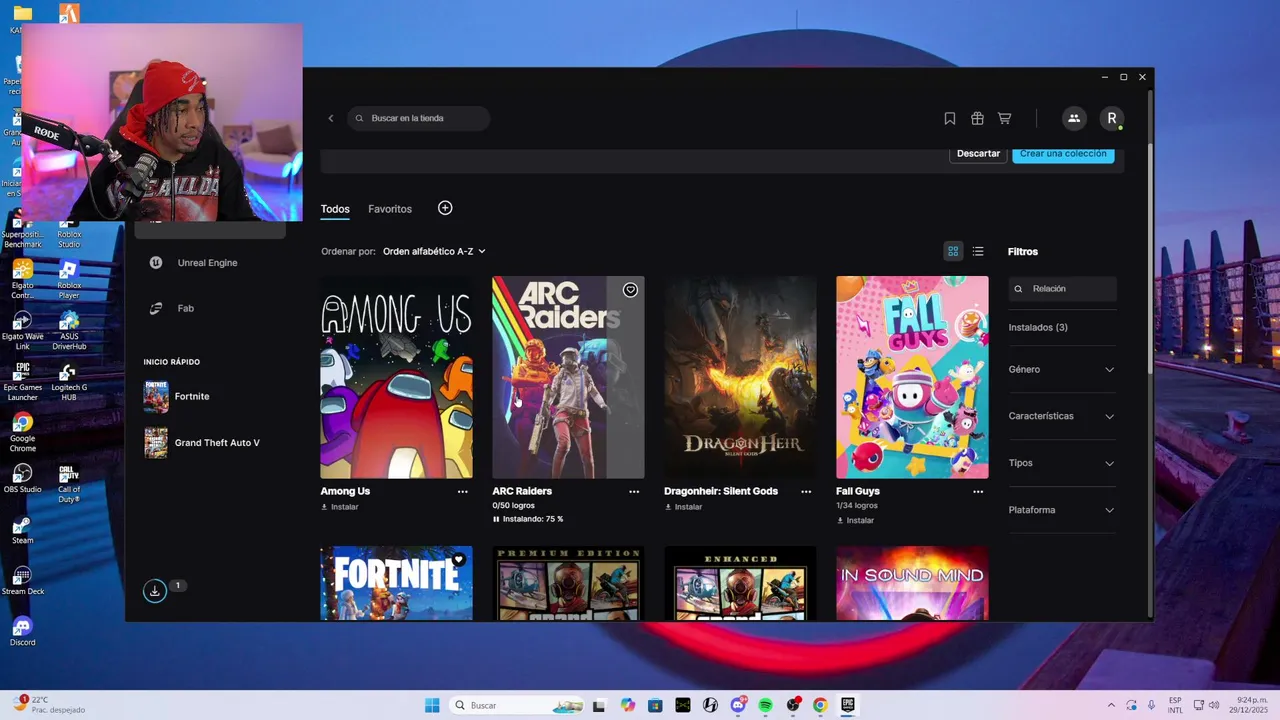
Task: Open Roblox Player desktop shortcut
Action: point(68,279)
